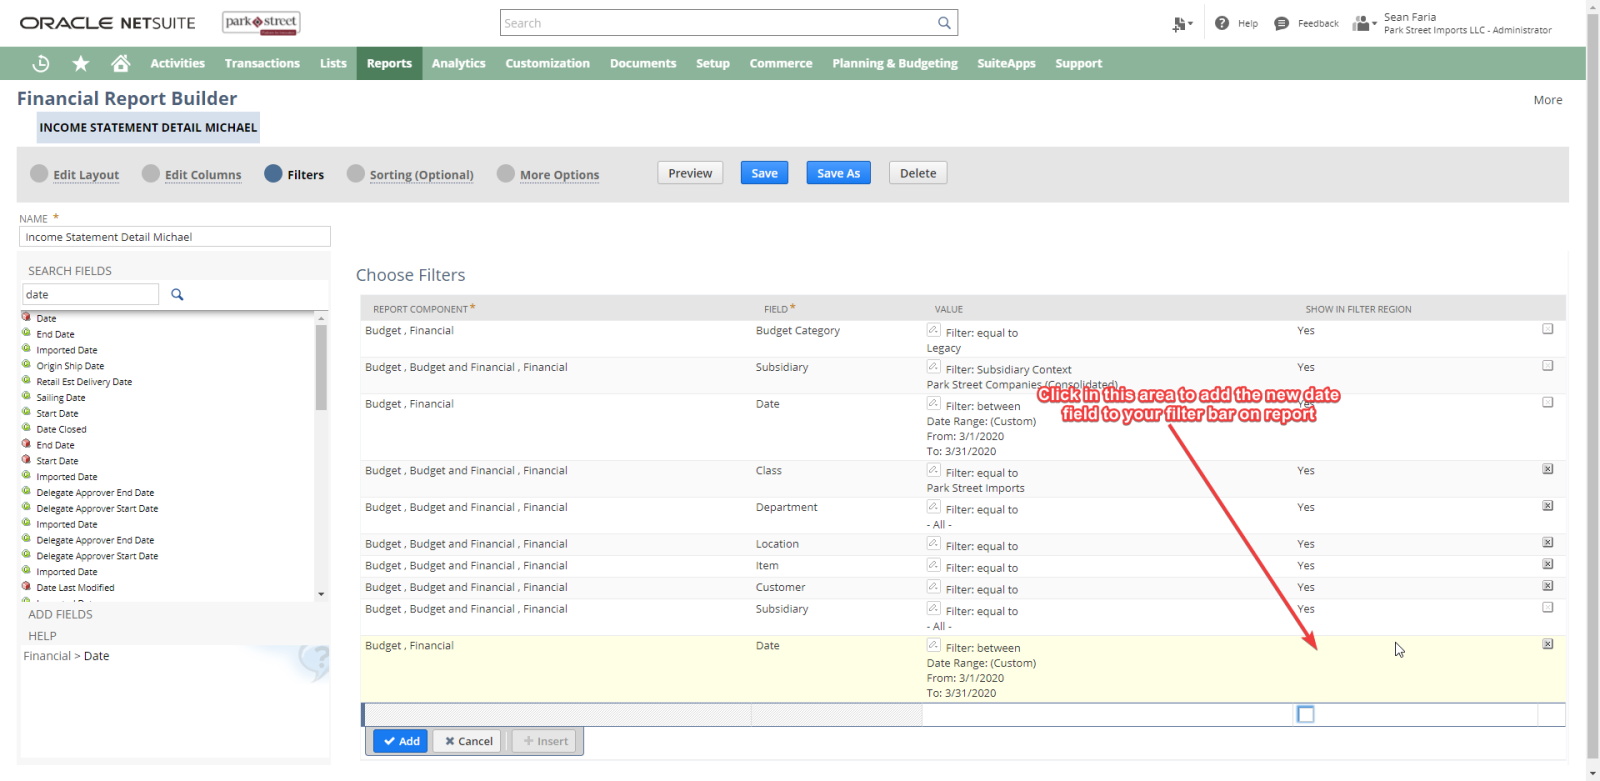Click the Origin Ship Date field icon
This screenshot has width=1600, height=781.
pyautogui.click(x=27, y=365)
